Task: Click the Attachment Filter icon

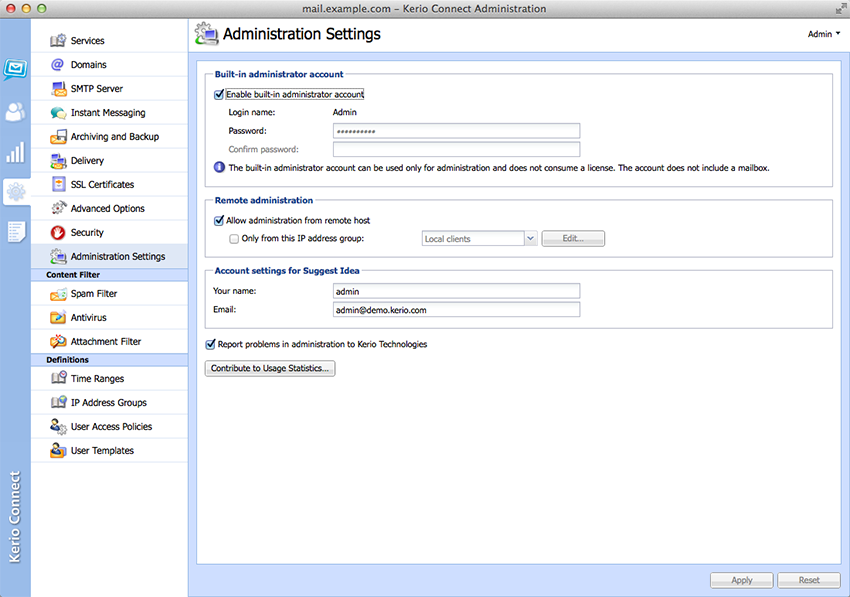Action: 58,342
